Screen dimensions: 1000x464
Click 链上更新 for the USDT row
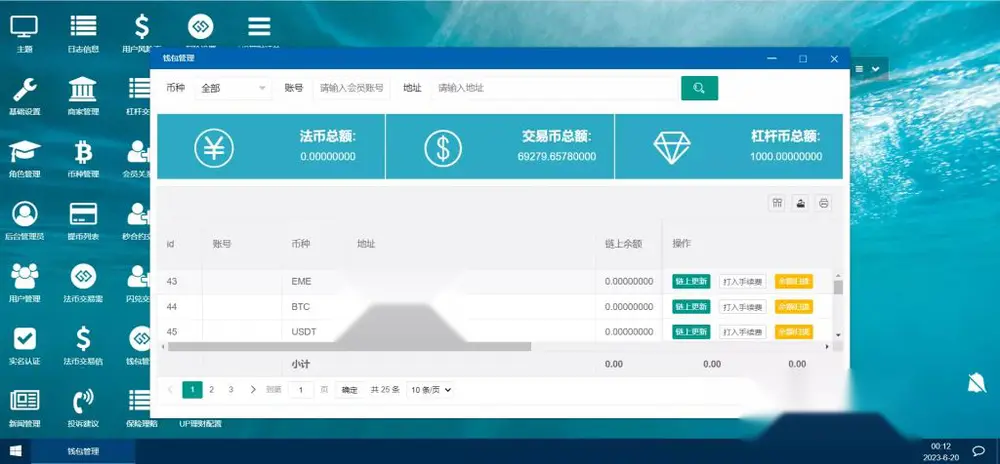click(691, 332)
